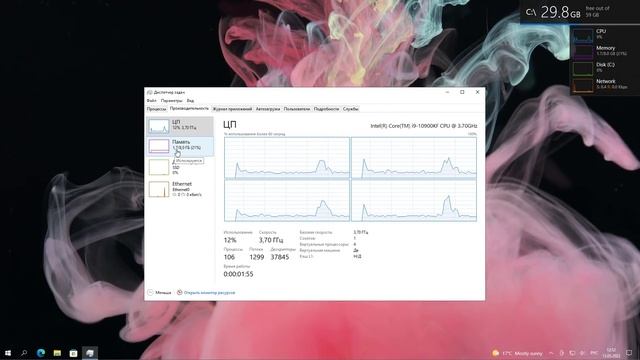
Task: Click the CPU gadget on desktop
Action: (x=605, y=35)
